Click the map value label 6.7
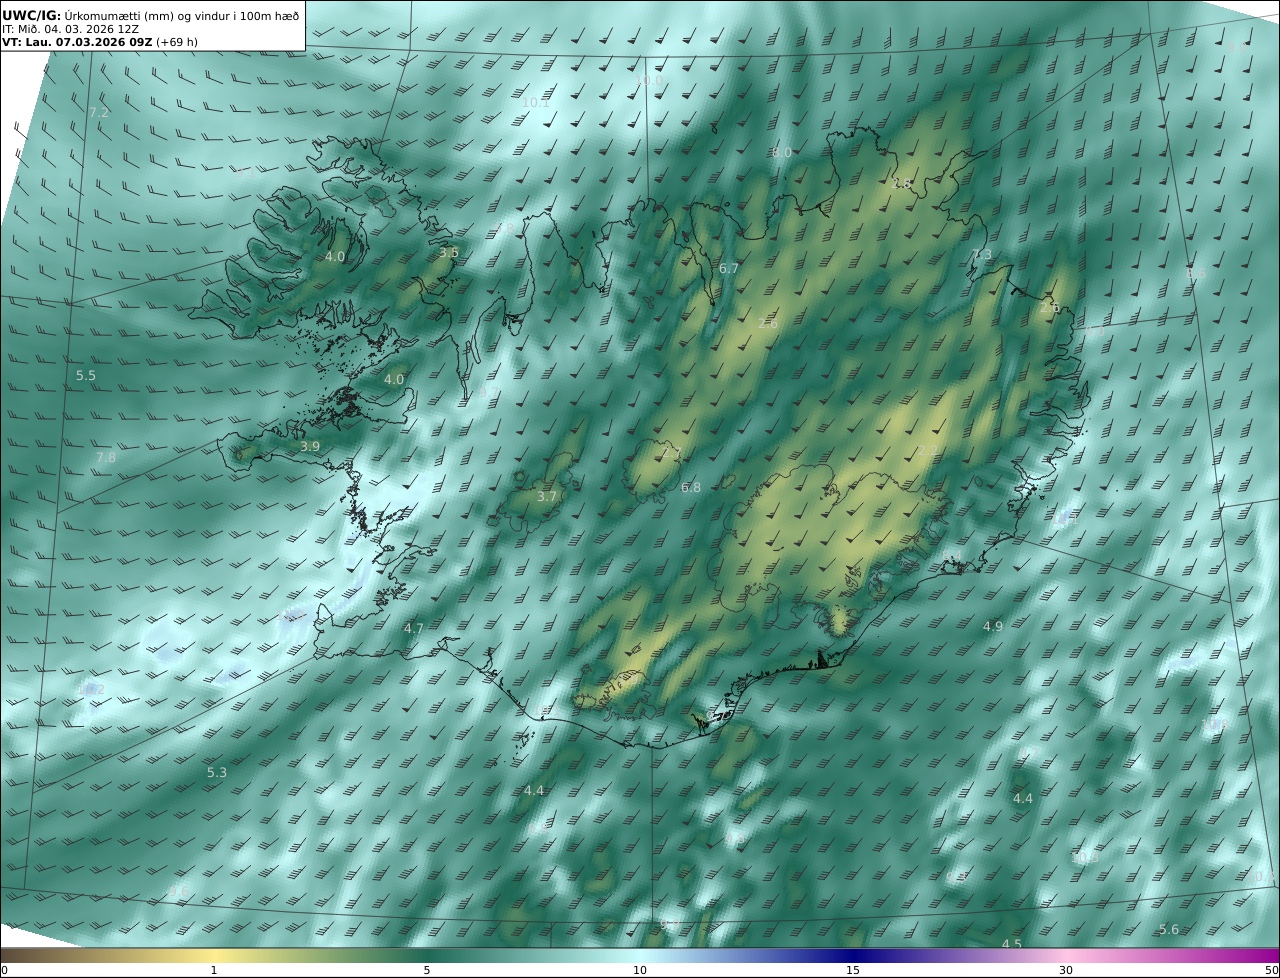 point(729,269)
